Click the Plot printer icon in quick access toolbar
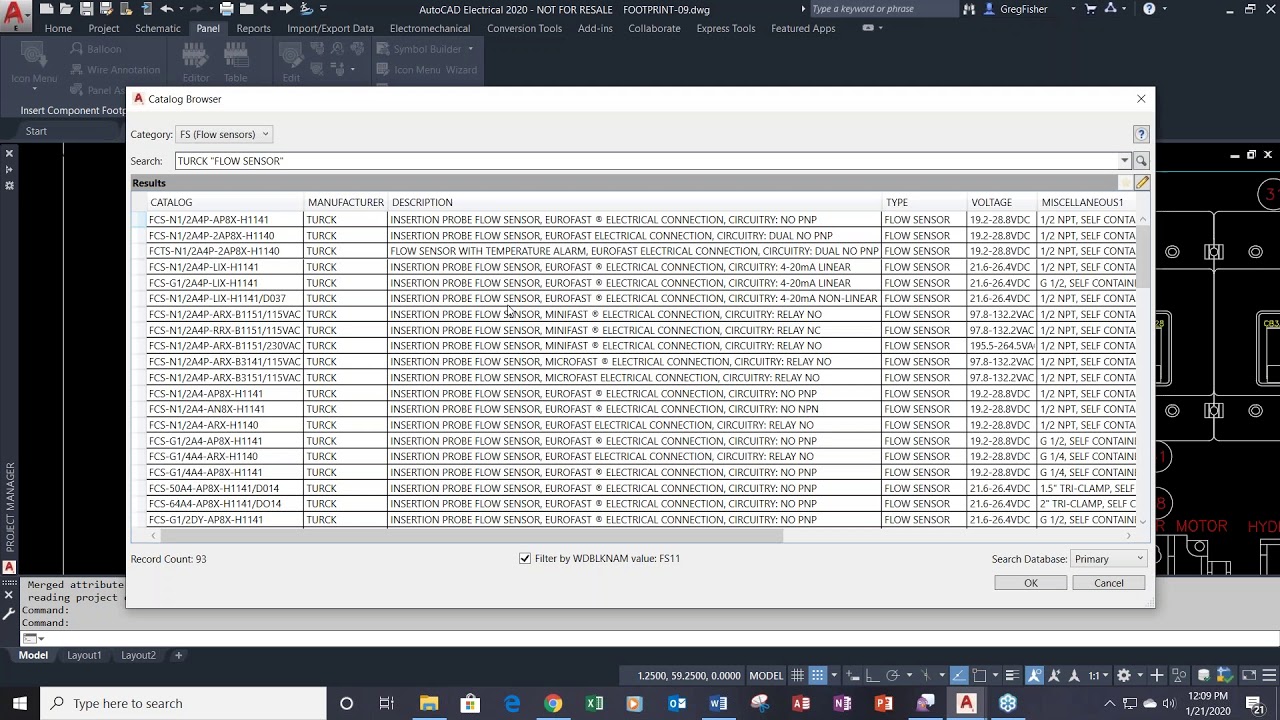The image size is (1280, 720). click(x=227, y=9)
